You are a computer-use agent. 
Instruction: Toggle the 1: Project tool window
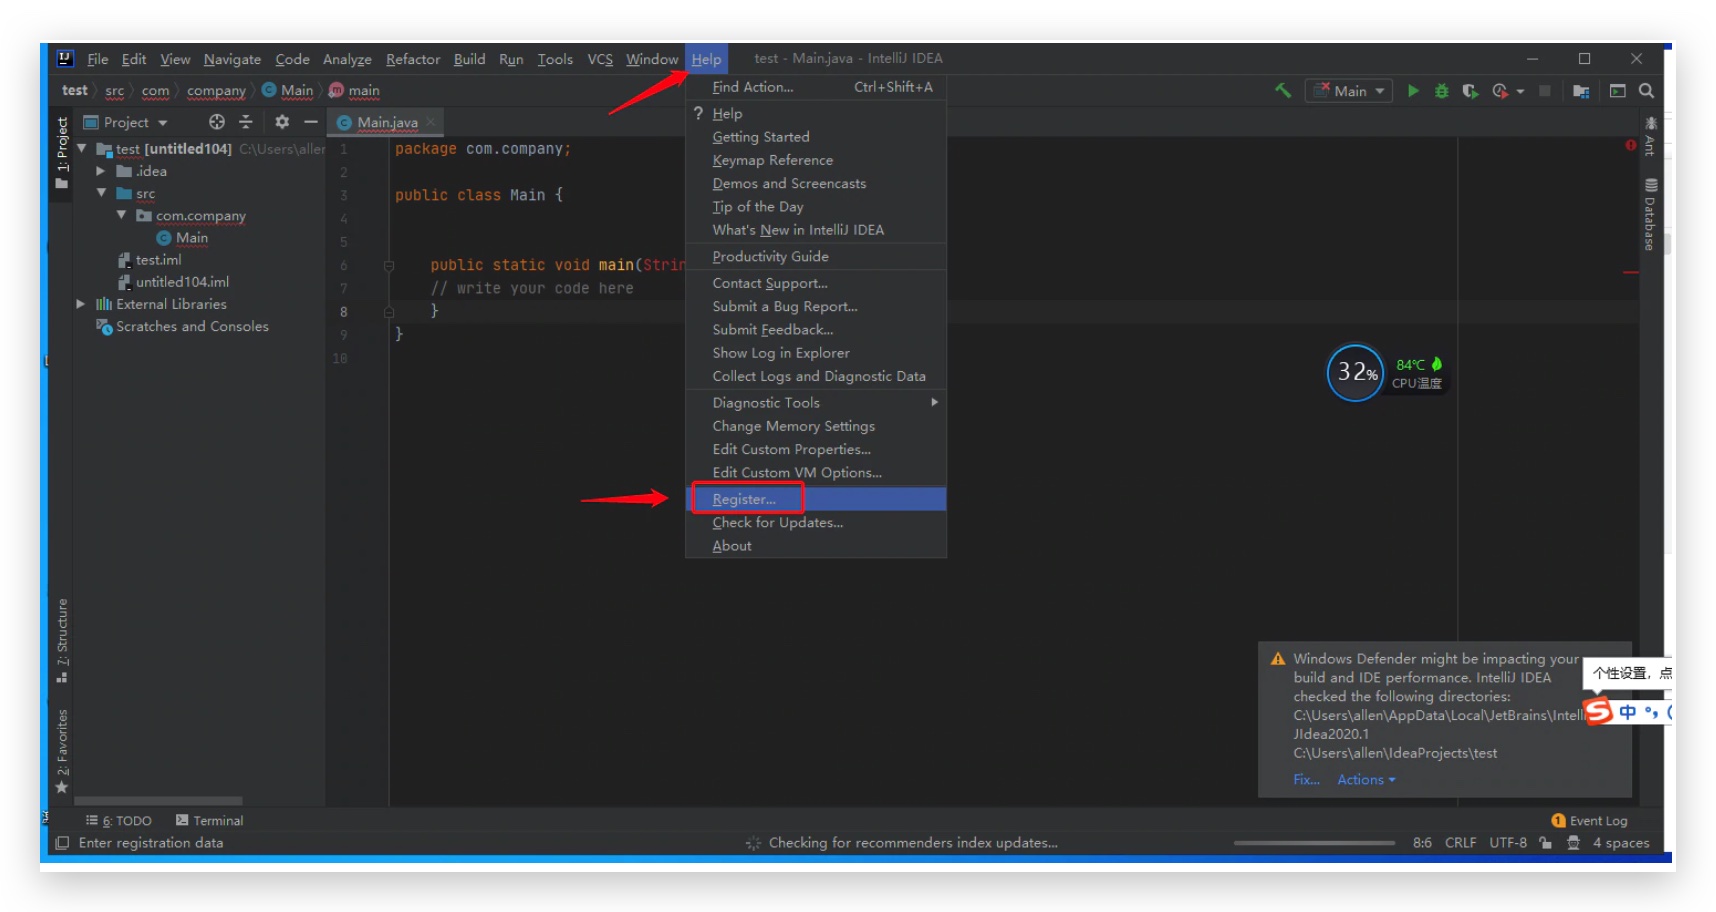[x=62, y=154]
